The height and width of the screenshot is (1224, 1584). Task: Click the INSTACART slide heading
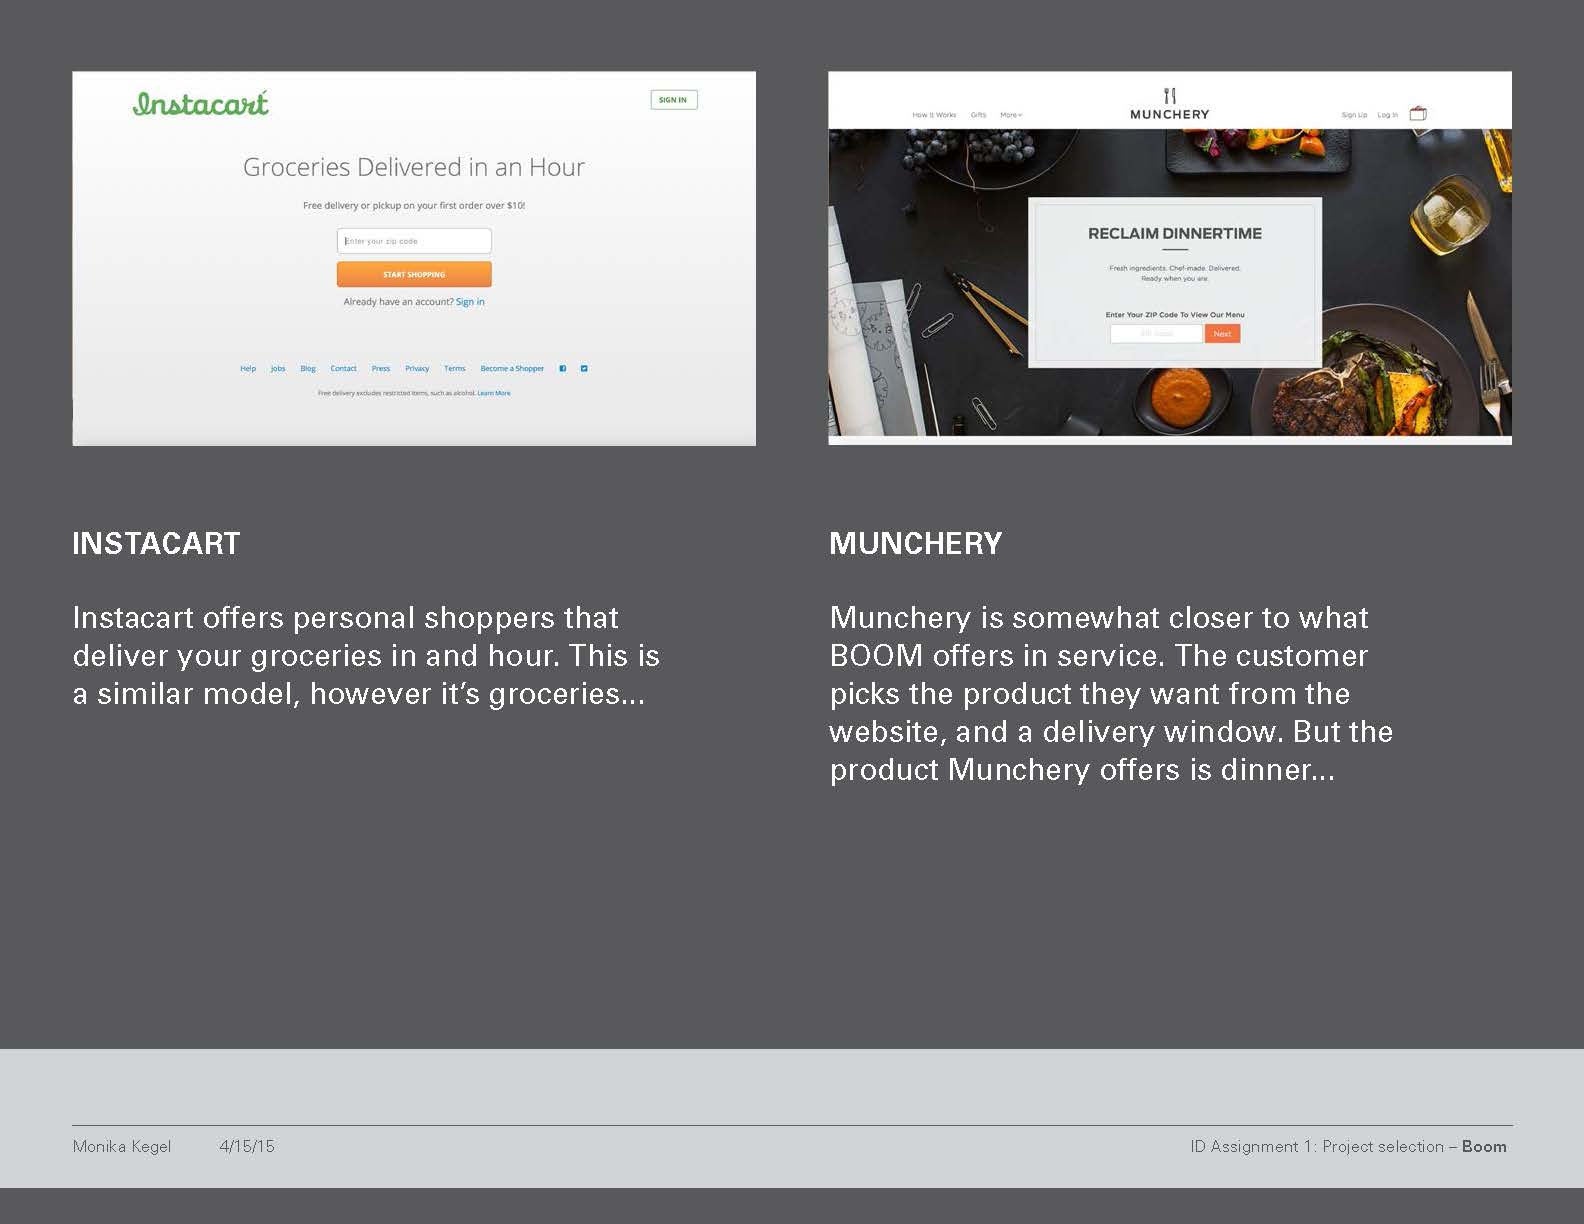pyautogui.click(x=156, y=543)
